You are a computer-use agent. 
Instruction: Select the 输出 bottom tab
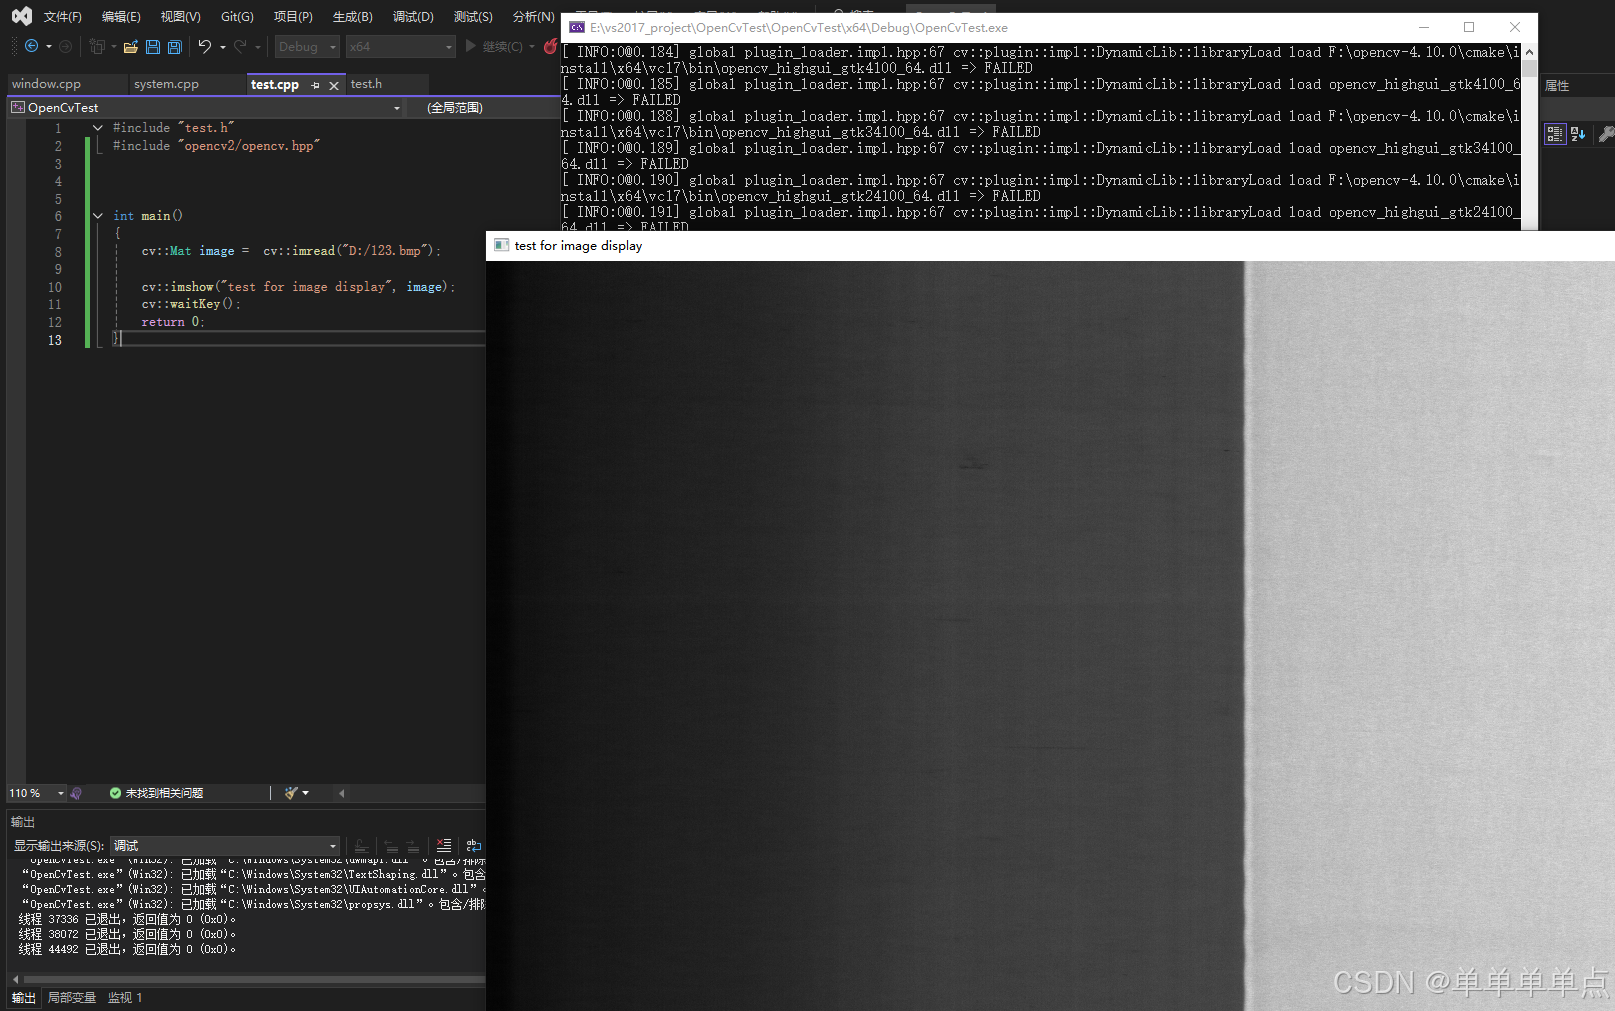point(23,998)
